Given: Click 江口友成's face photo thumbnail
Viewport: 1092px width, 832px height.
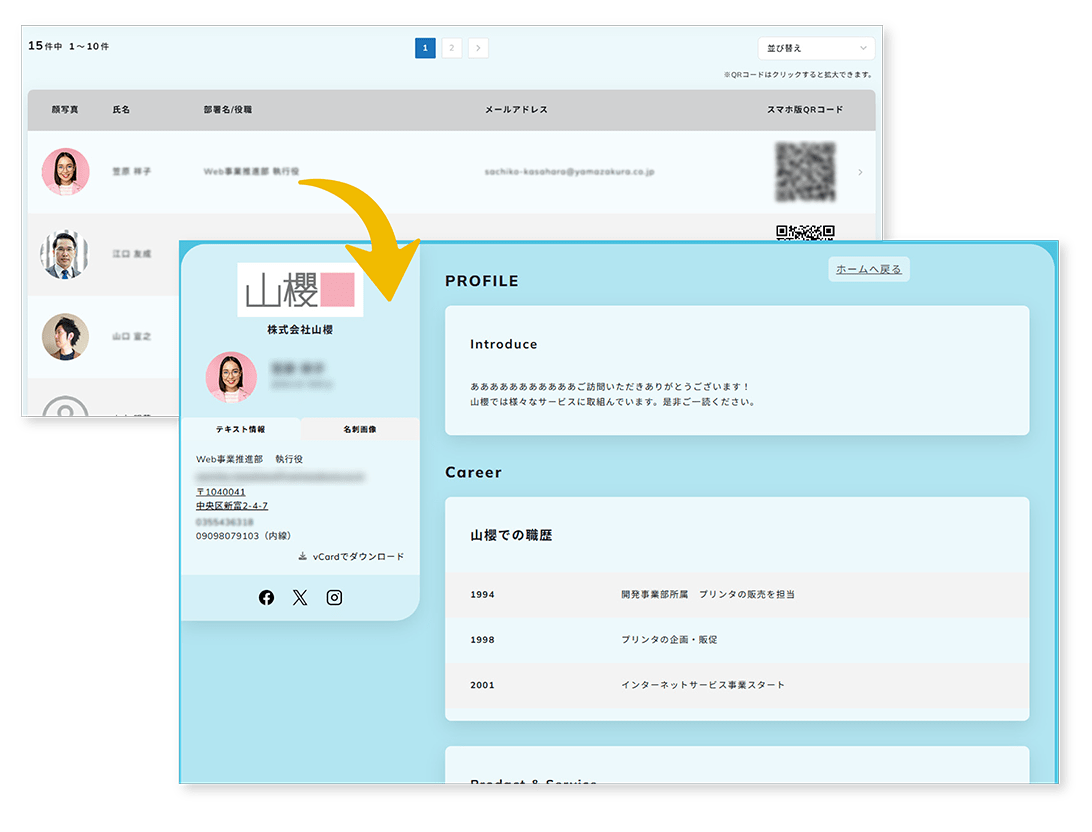Looking at the screenshot, I should pyautogui.click(x=64, y=254).
